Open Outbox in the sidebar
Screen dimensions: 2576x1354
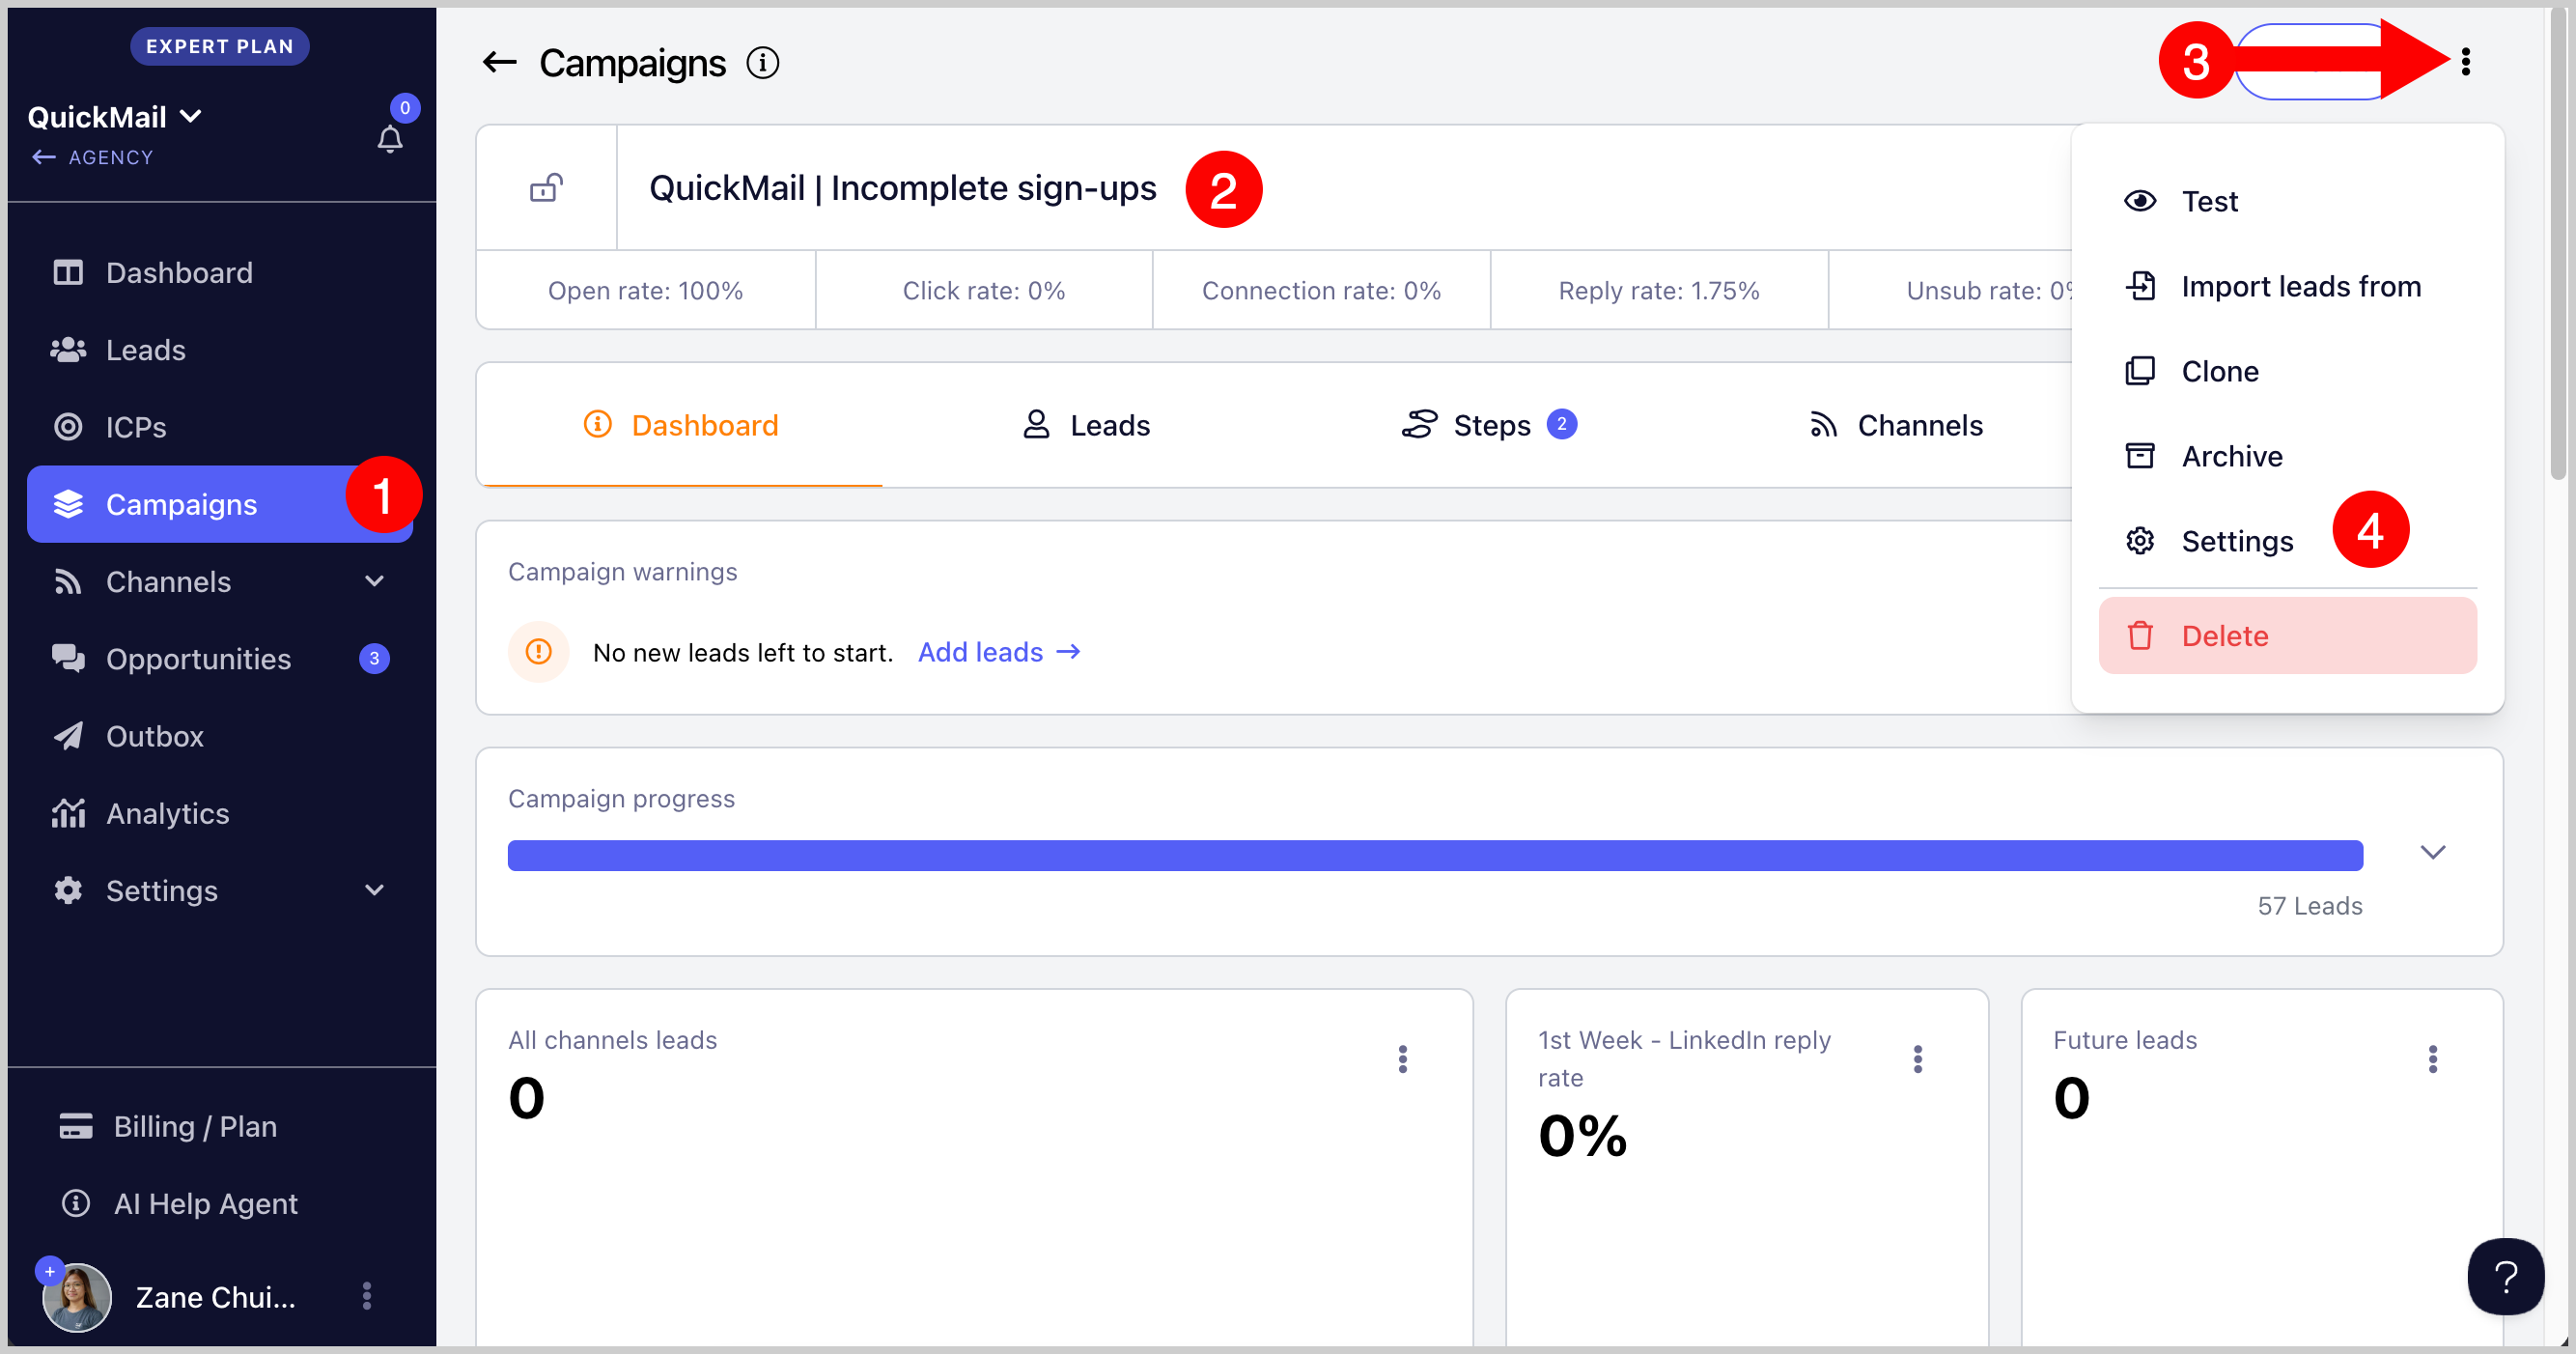coord(220,736)
